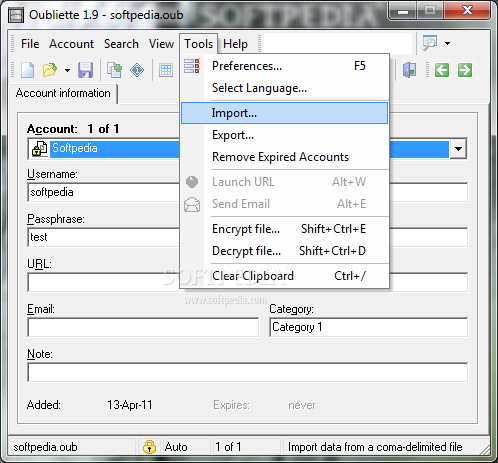Click the blue diamond info icon

[x=137, y=70]
